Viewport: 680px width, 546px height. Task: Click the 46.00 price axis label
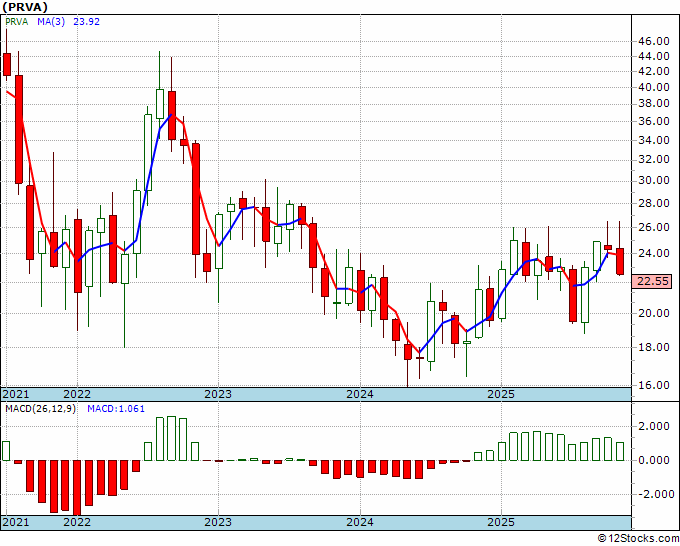[654, 42]
